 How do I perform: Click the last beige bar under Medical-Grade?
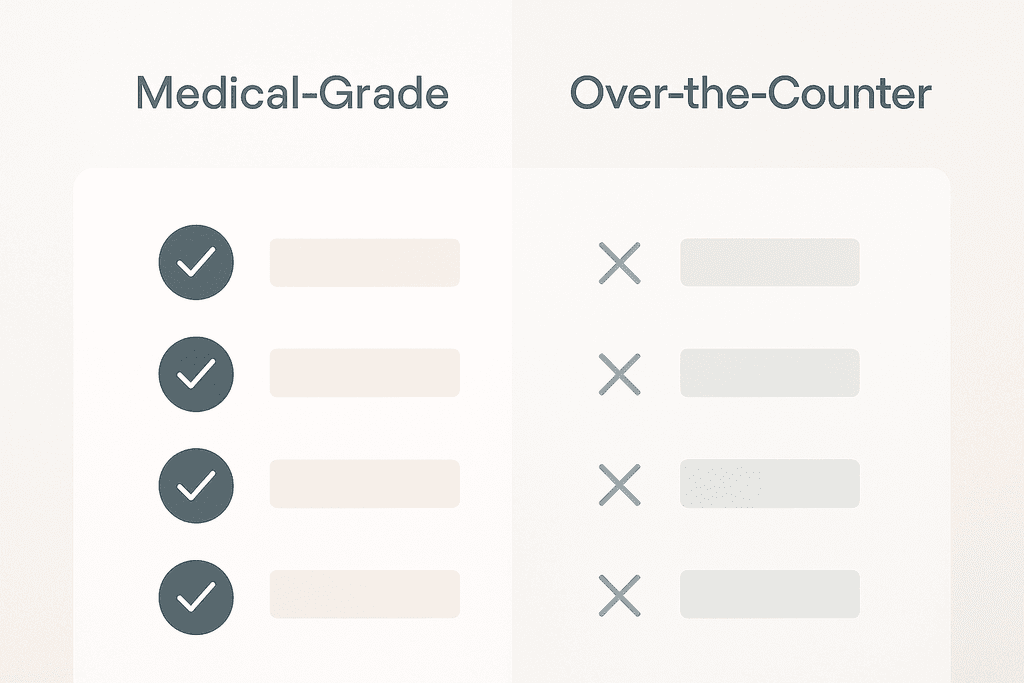tap(364, 594)
